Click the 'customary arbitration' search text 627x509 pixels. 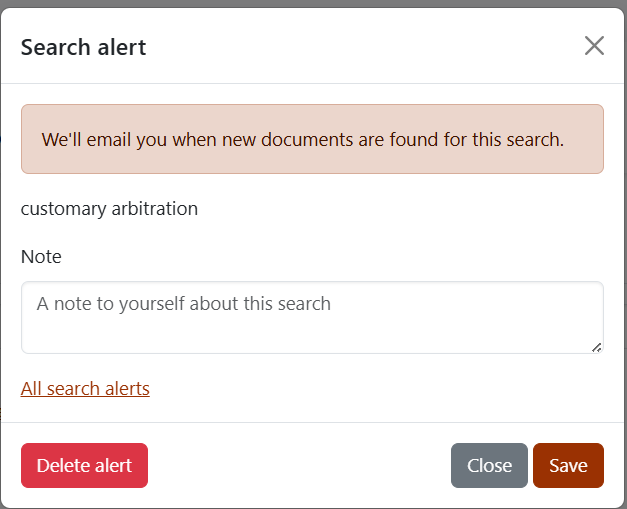(109, 209)
